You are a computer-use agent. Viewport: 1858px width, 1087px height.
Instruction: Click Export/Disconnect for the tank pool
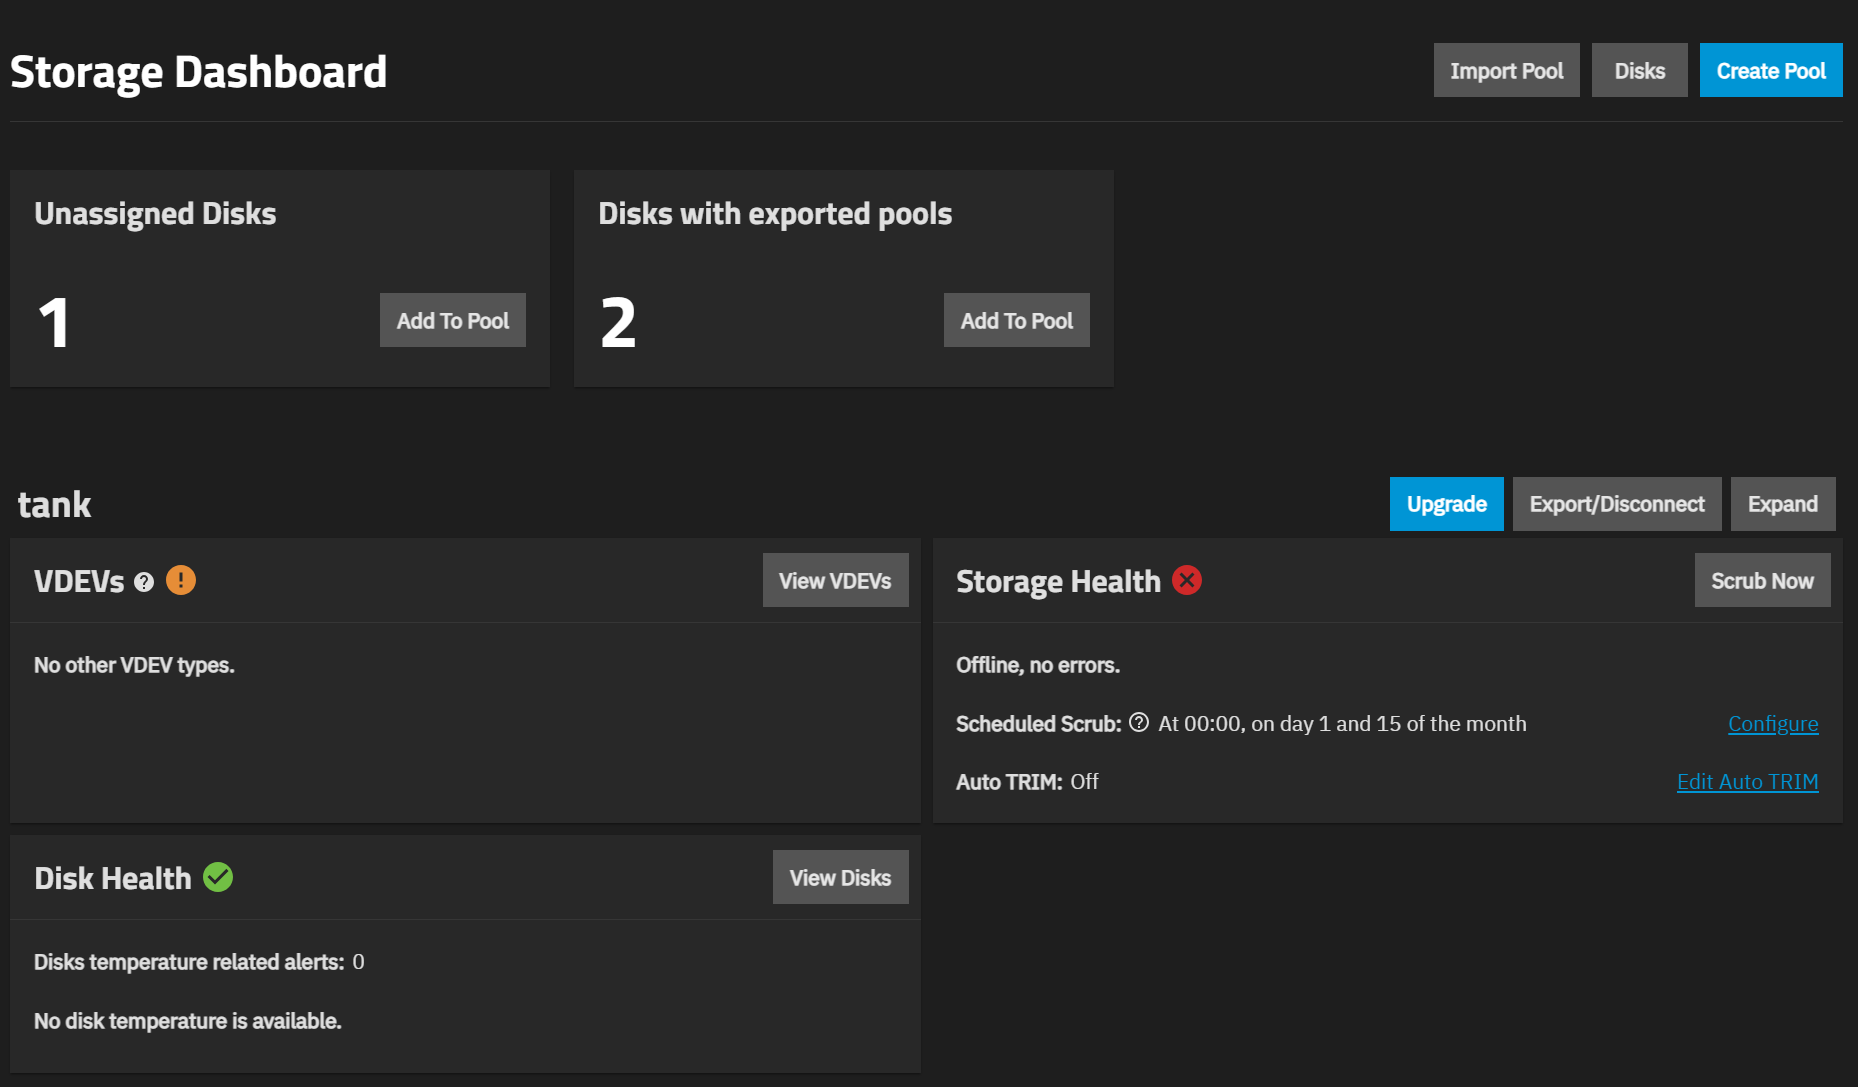[x=1617, y=504]
